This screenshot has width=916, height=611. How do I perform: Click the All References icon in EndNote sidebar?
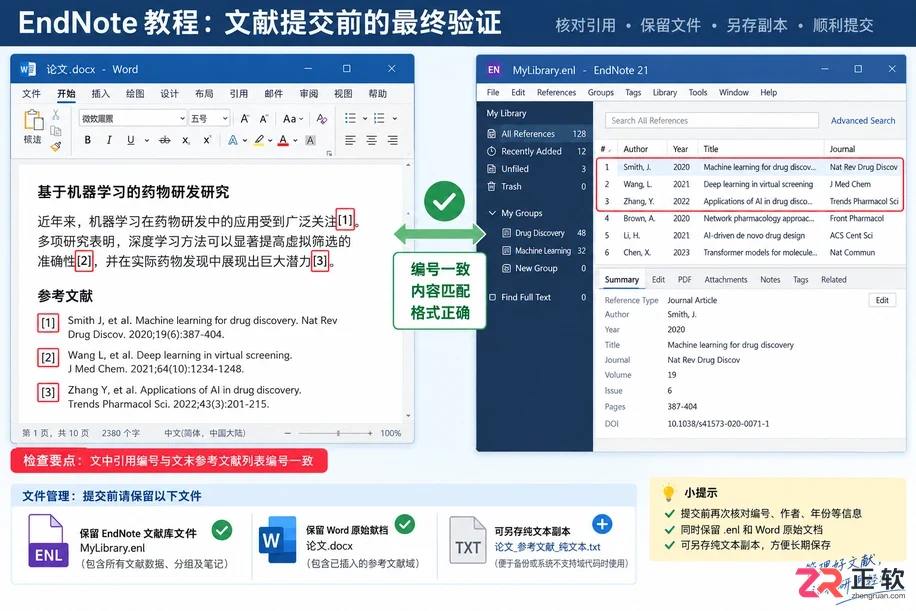tap(492, 134)
